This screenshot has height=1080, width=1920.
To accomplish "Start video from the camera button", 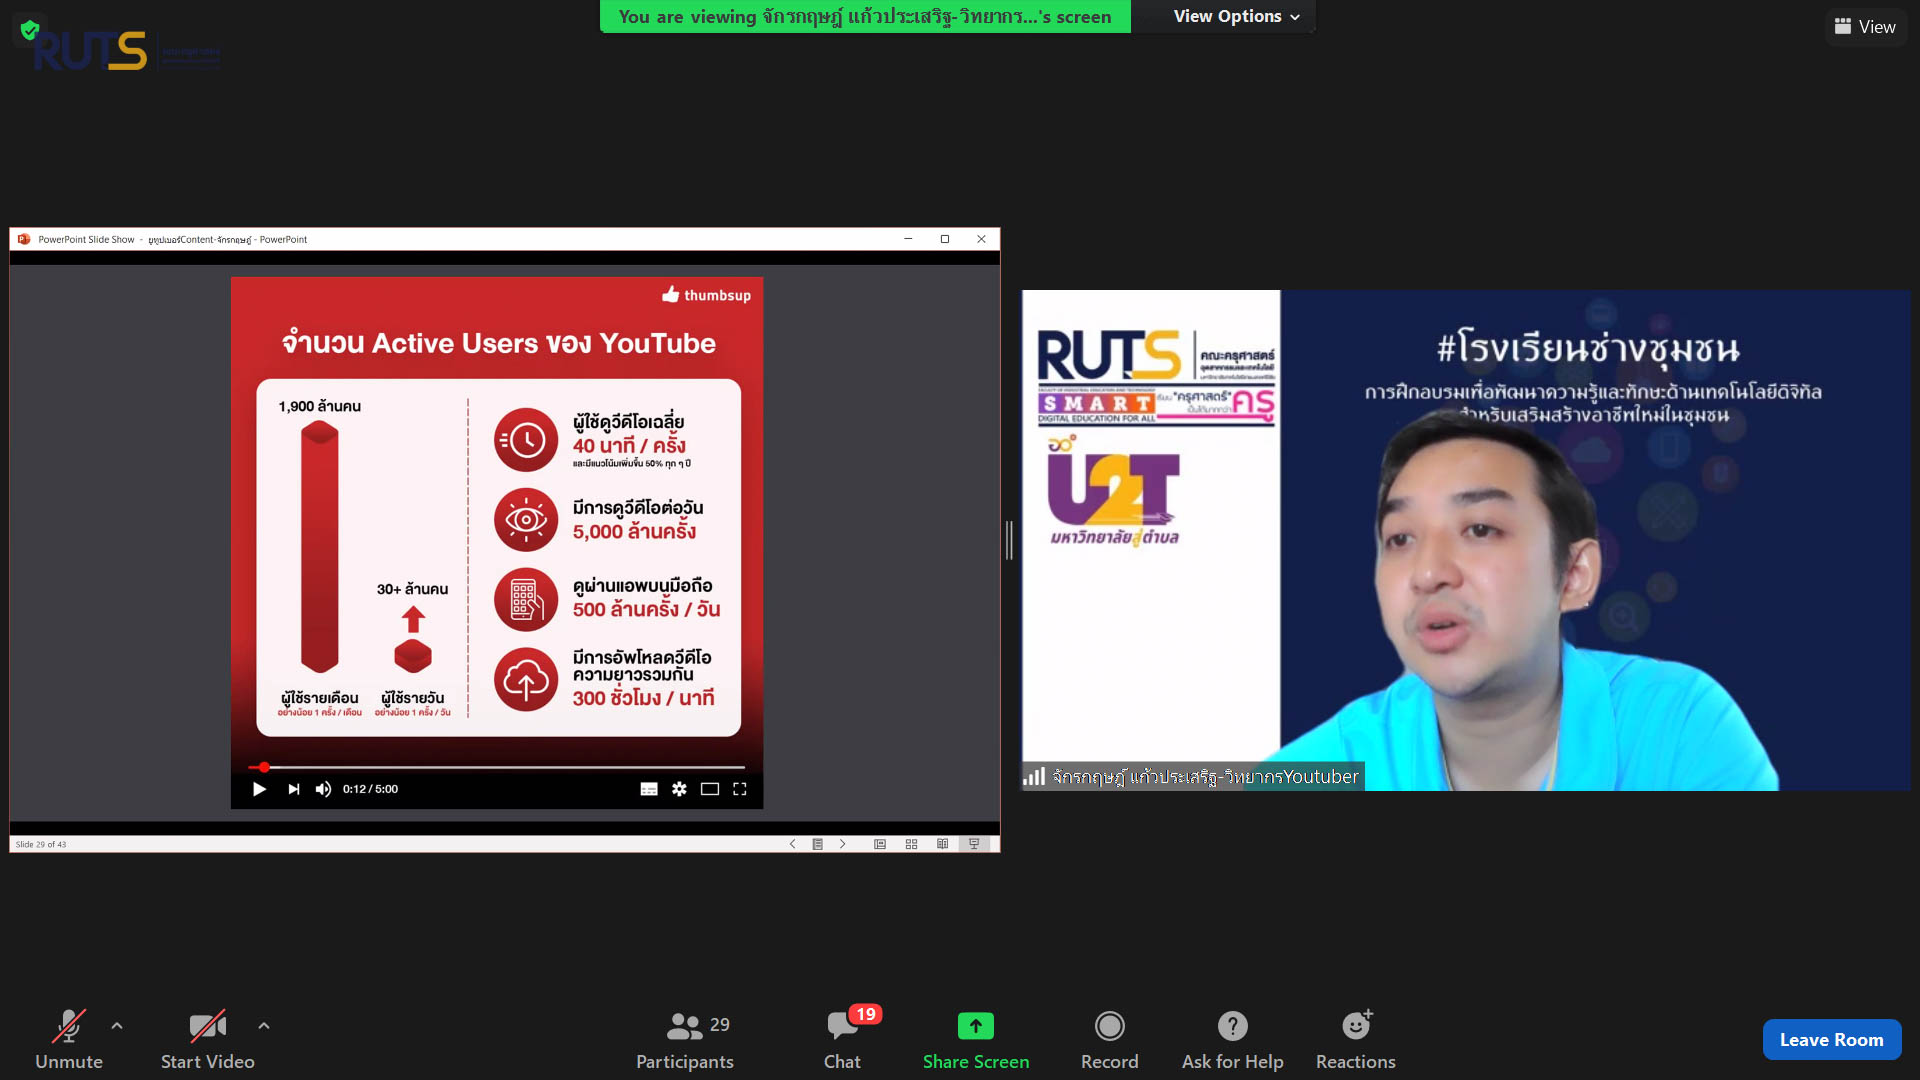I will pos(208,1040).
